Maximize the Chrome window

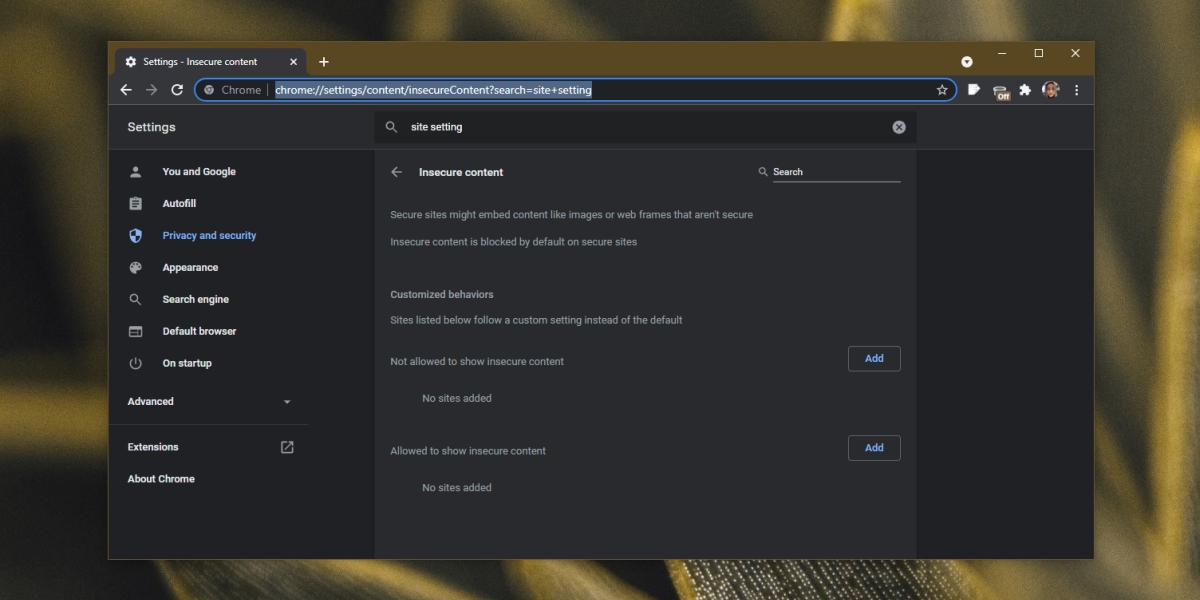coord(1039,53)
